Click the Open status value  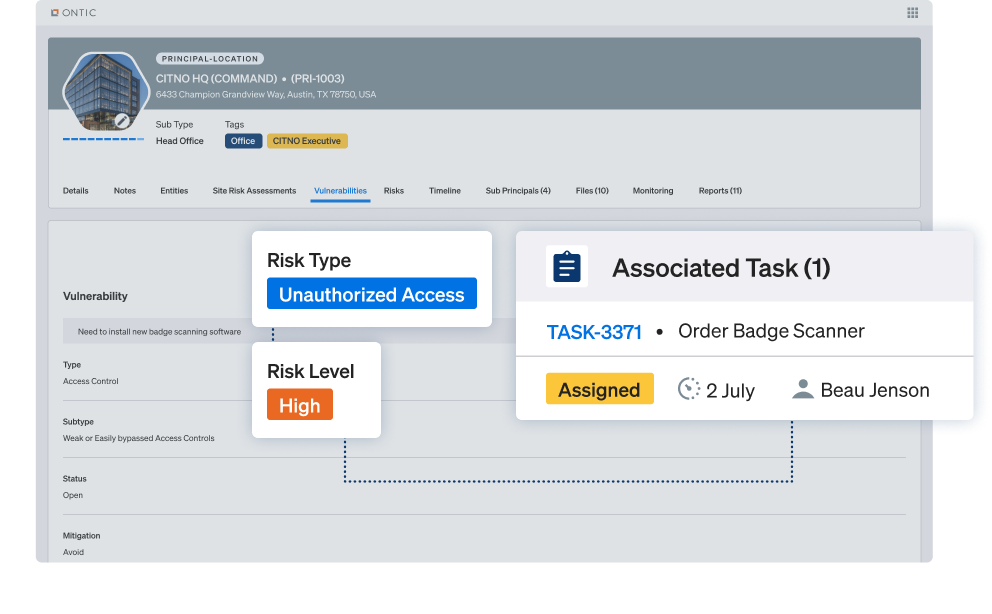coord(73,495)
